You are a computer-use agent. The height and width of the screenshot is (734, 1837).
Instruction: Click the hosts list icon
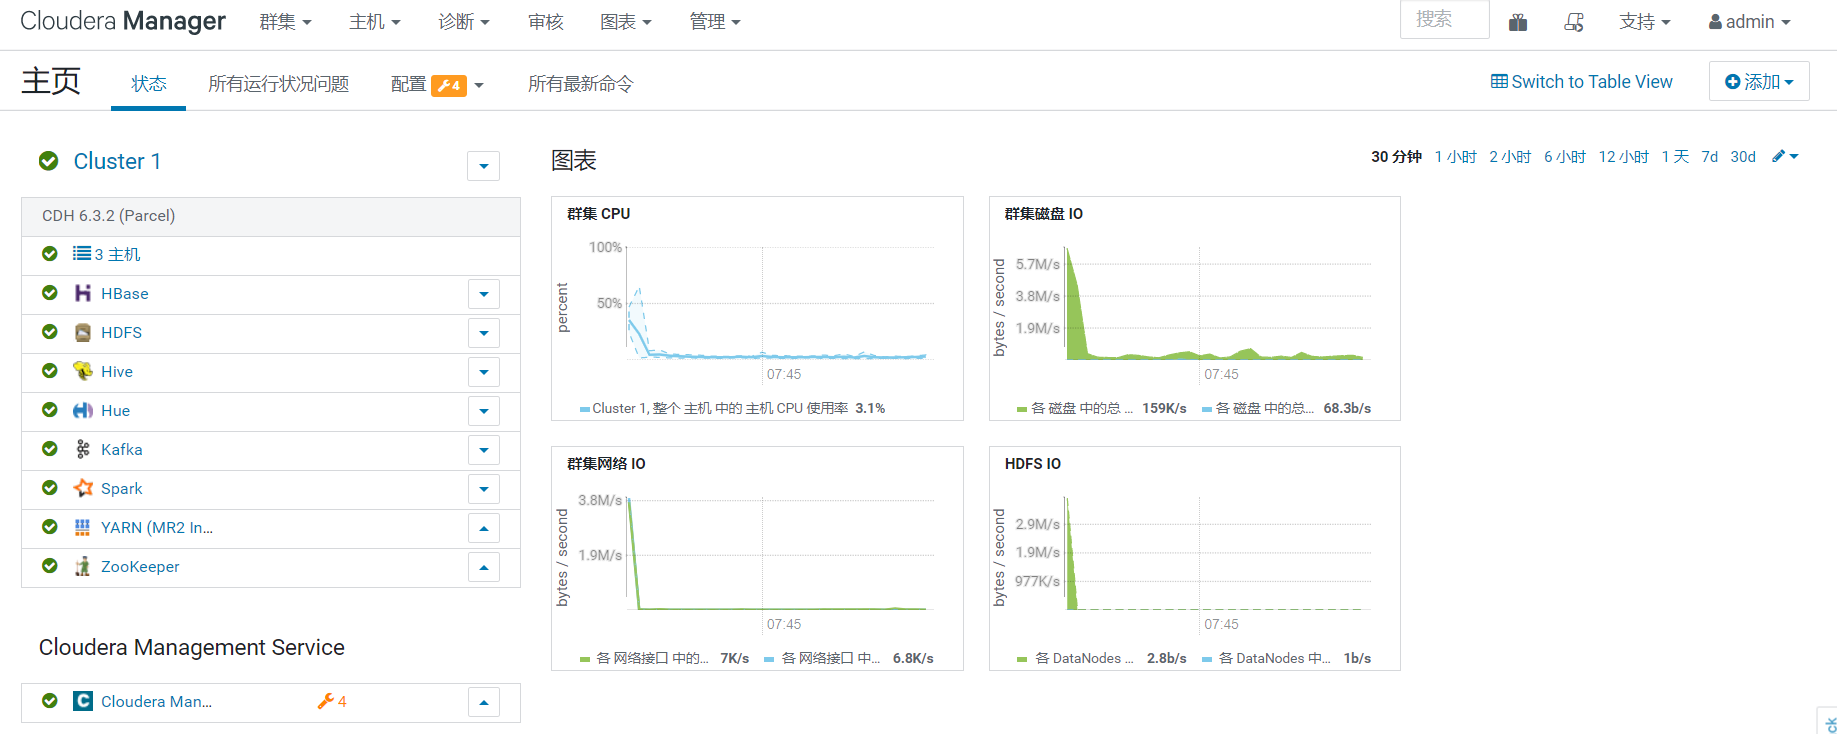tap(82, 253)
